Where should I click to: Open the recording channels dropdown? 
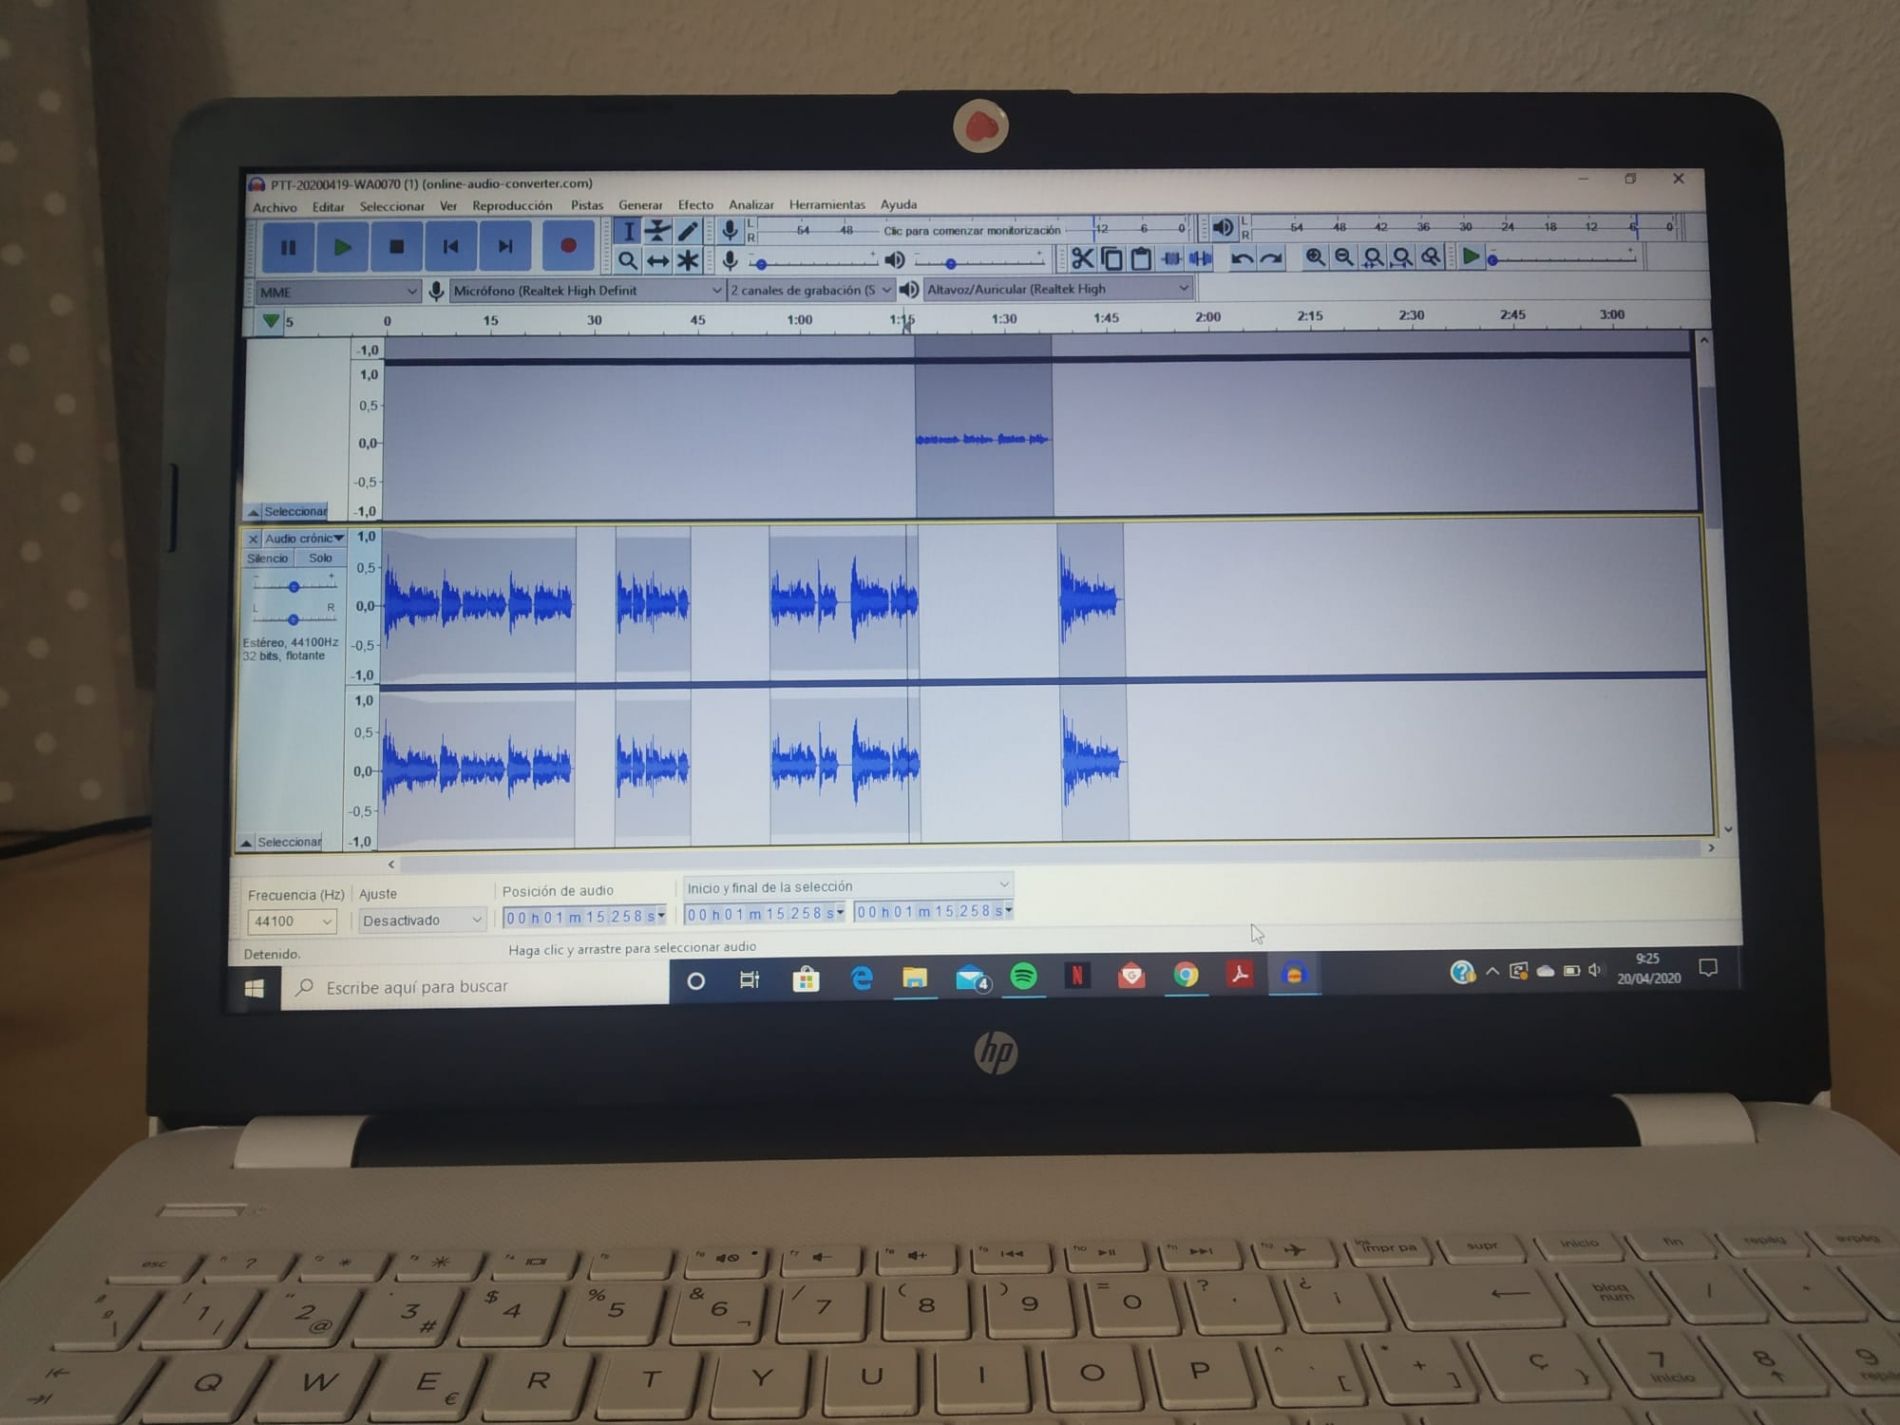(x=810, y=290)
